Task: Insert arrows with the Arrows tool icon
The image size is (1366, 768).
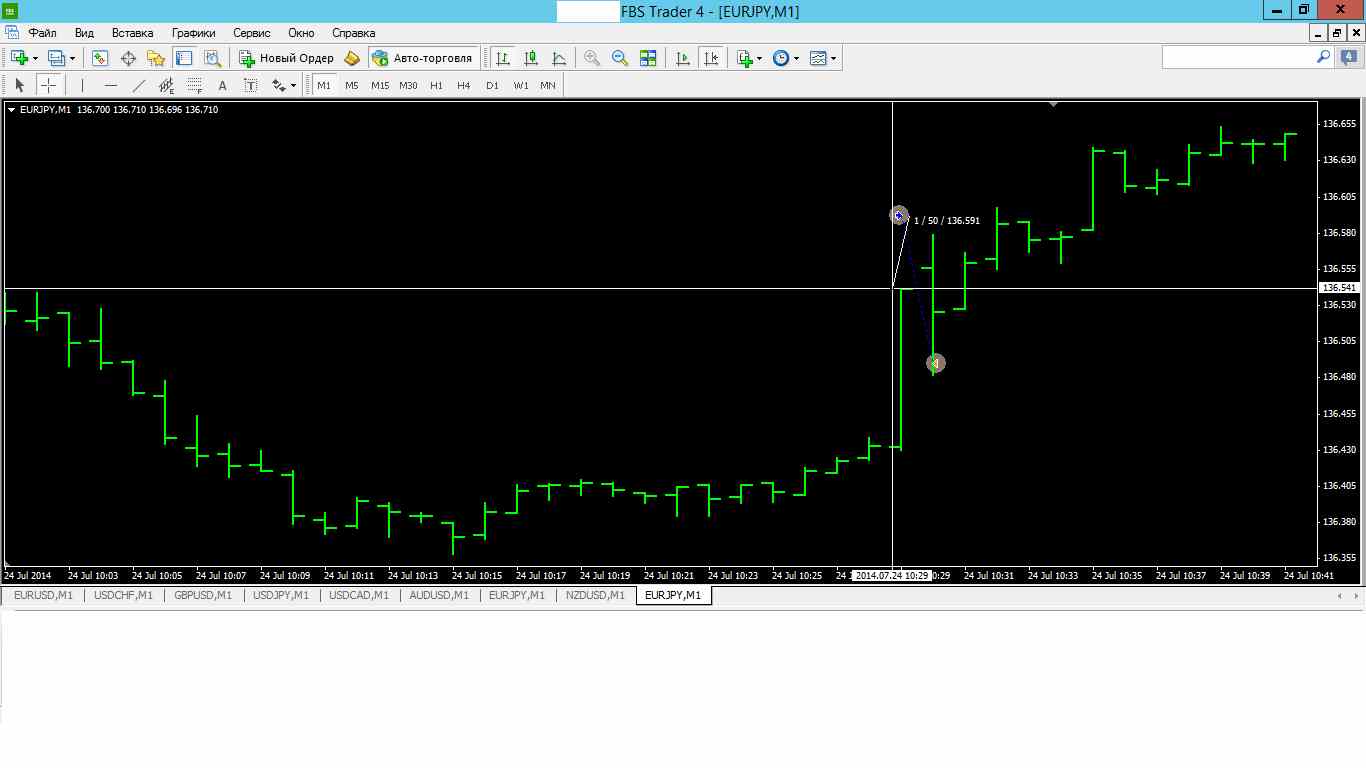Action: 279,85
